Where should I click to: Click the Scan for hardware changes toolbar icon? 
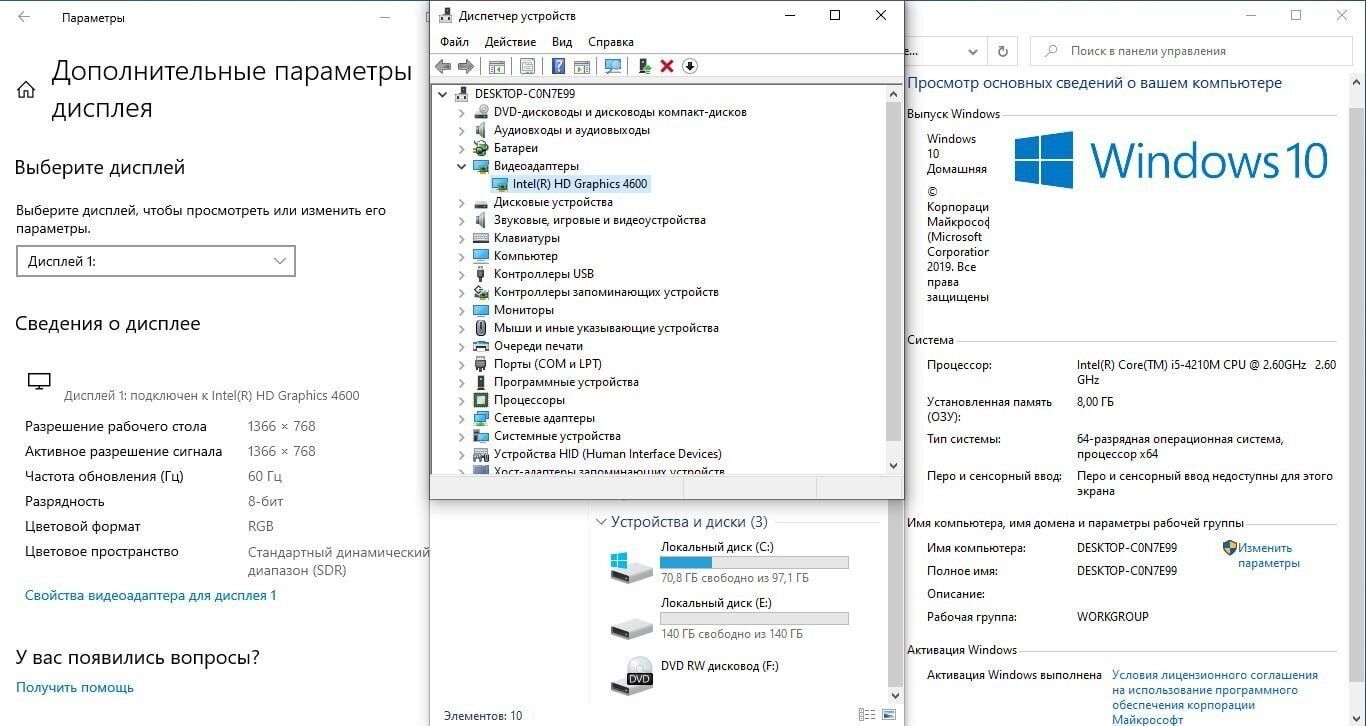click(x=613, y=67)
